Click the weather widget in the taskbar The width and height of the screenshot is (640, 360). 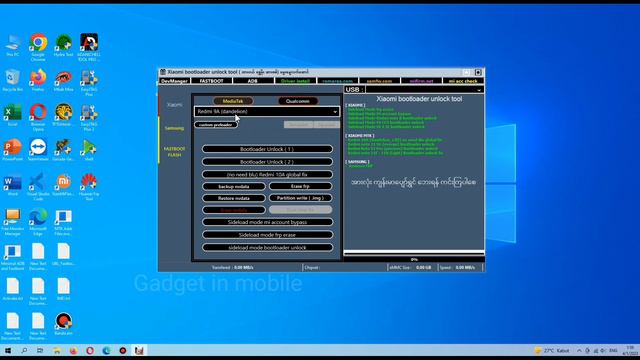point(552,351)
